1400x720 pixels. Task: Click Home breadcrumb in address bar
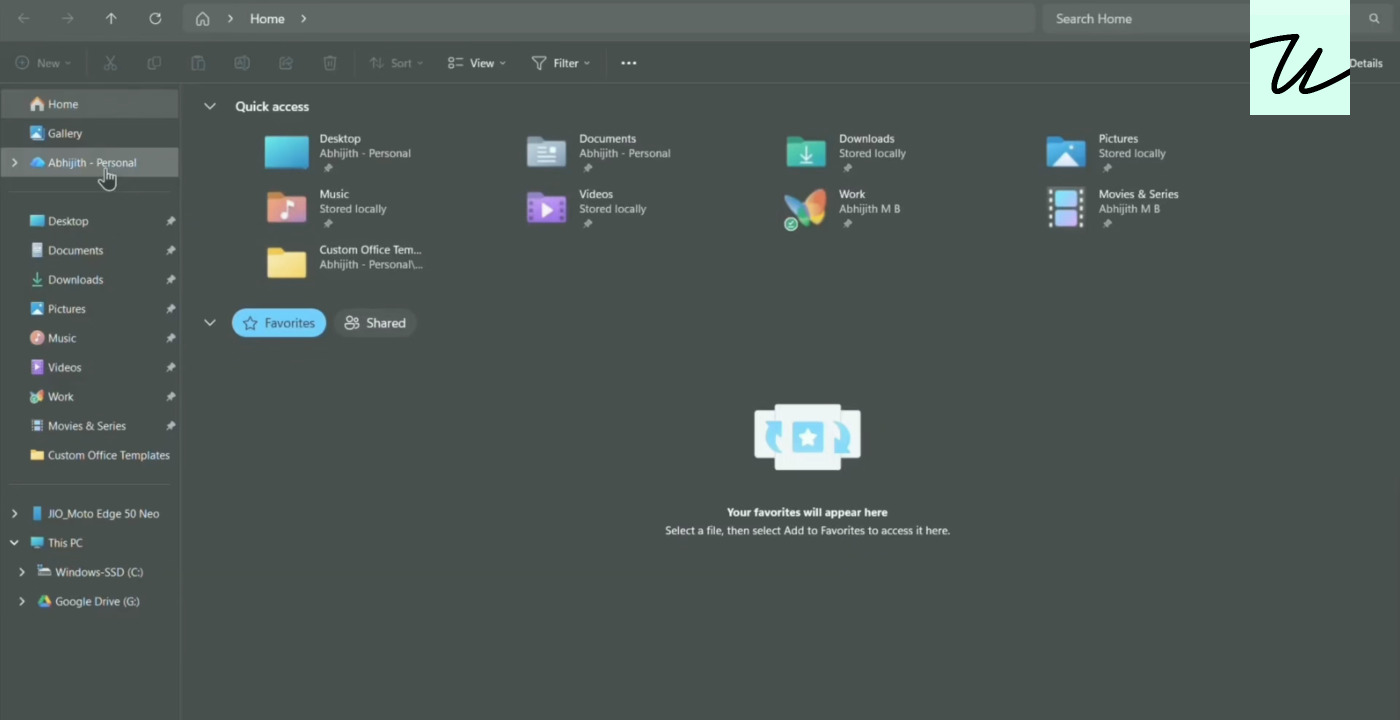tap(267, 19)
